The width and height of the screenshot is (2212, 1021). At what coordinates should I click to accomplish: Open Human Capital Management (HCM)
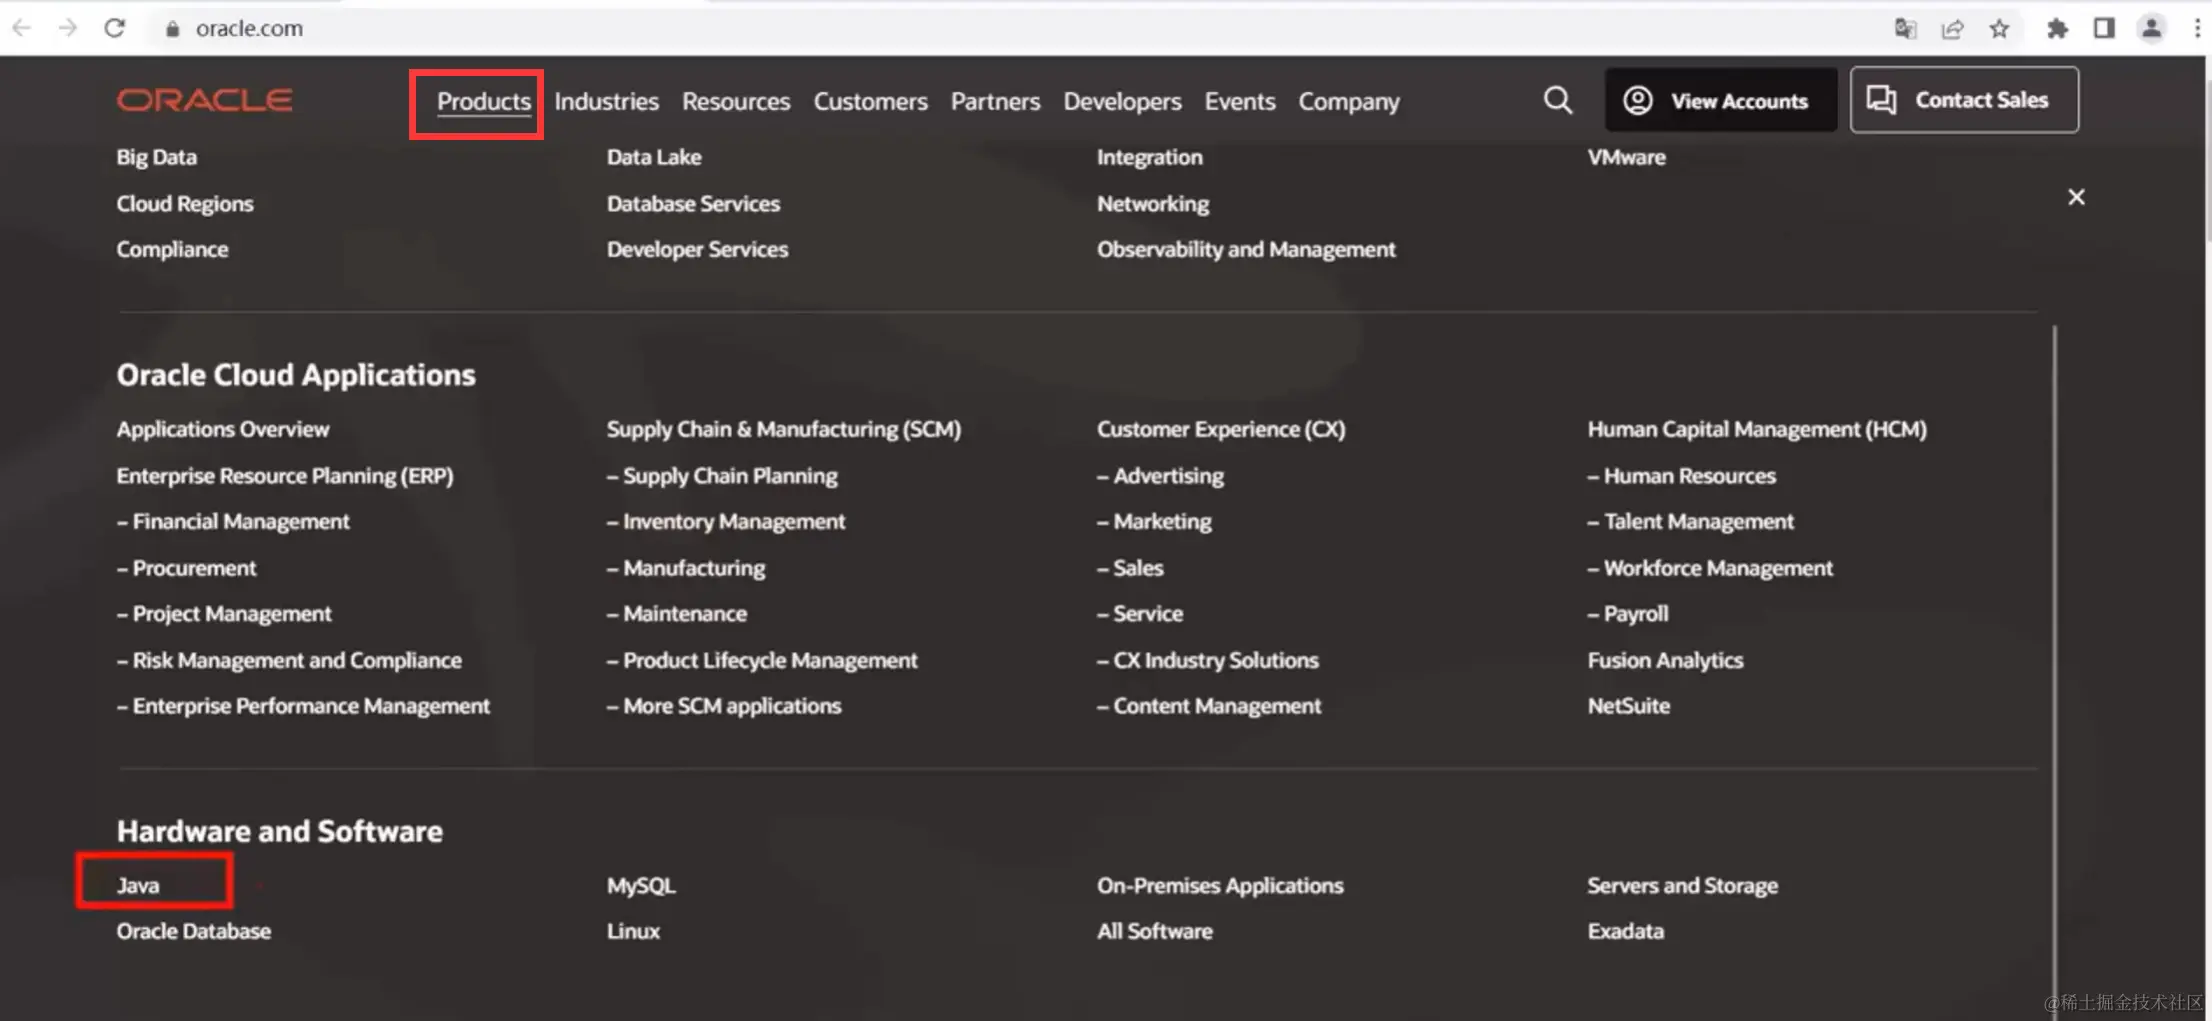point(1757,429)
